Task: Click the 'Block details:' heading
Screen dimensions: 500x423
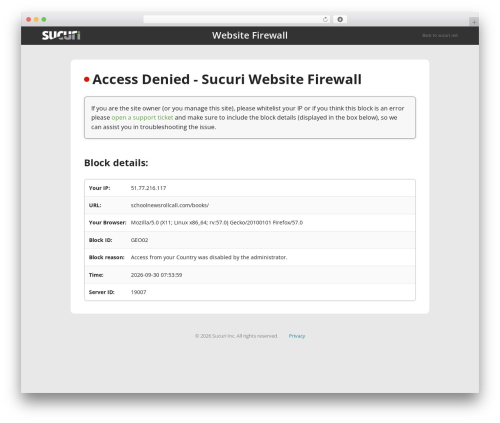Action: (x=116, y=163)
